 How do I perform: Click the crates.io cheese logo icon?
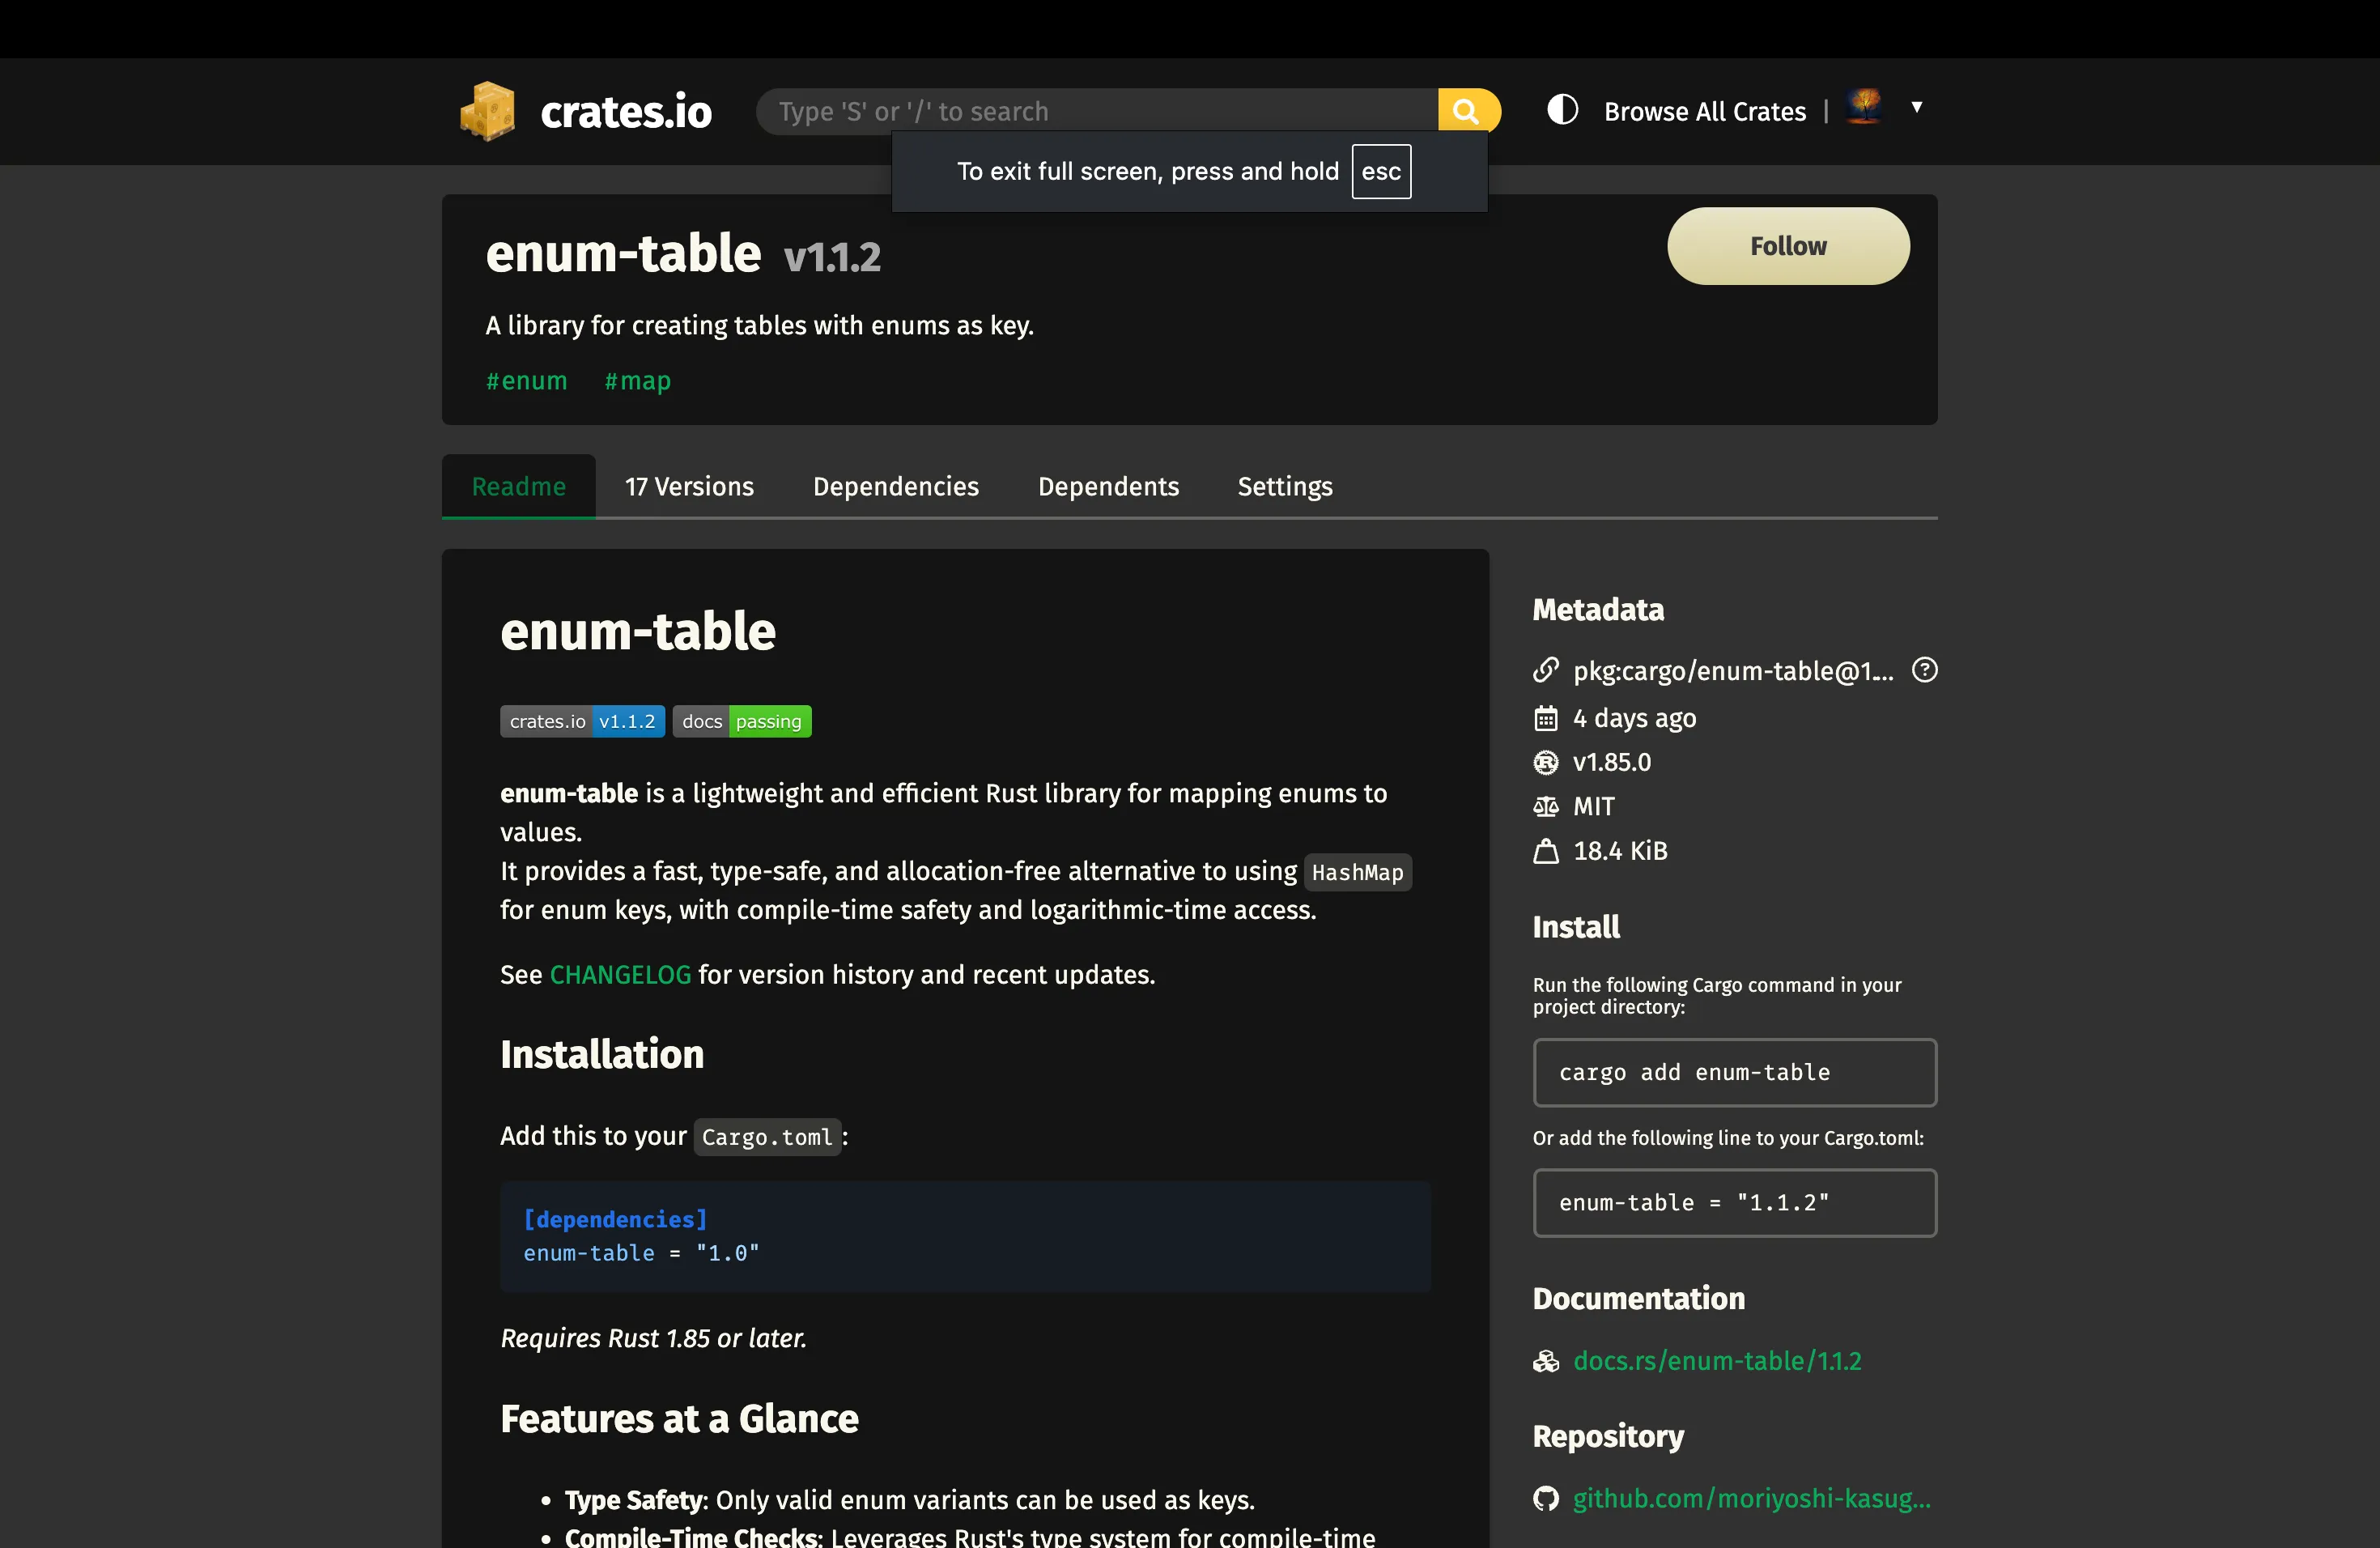[x=487, y=111]
